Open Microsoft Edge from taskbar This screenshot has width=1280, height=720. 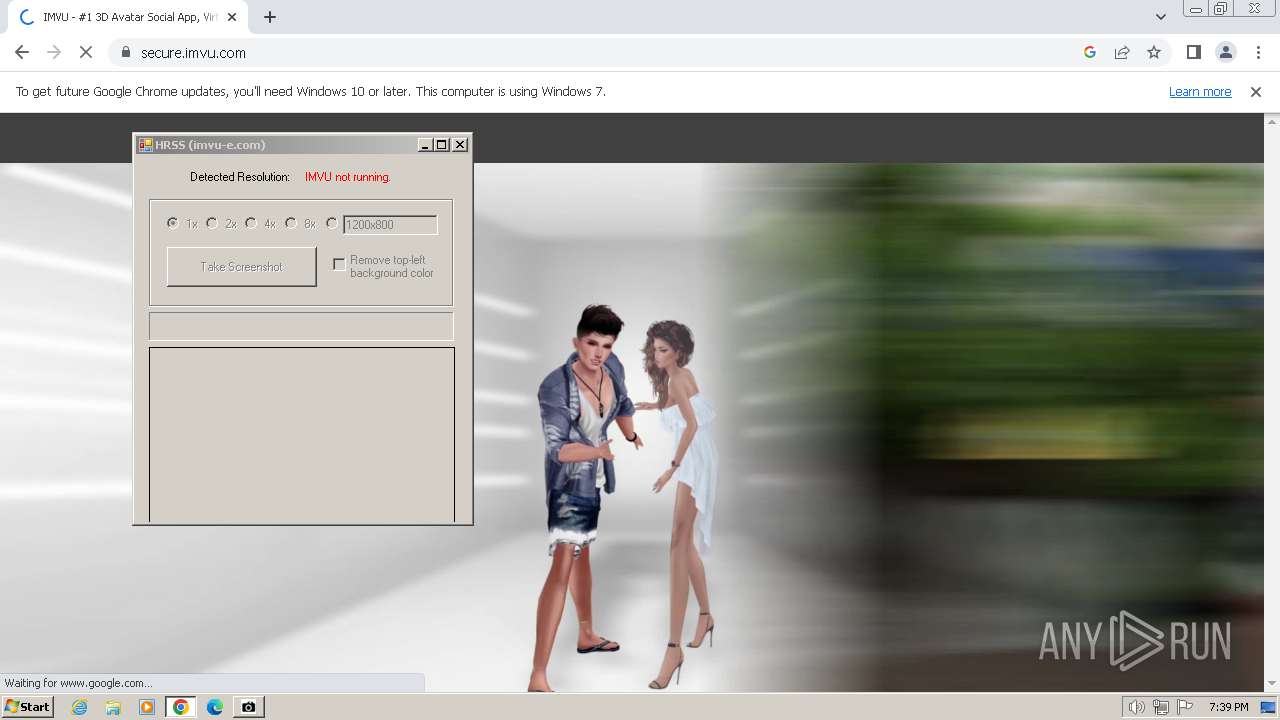tap(215, 707)
